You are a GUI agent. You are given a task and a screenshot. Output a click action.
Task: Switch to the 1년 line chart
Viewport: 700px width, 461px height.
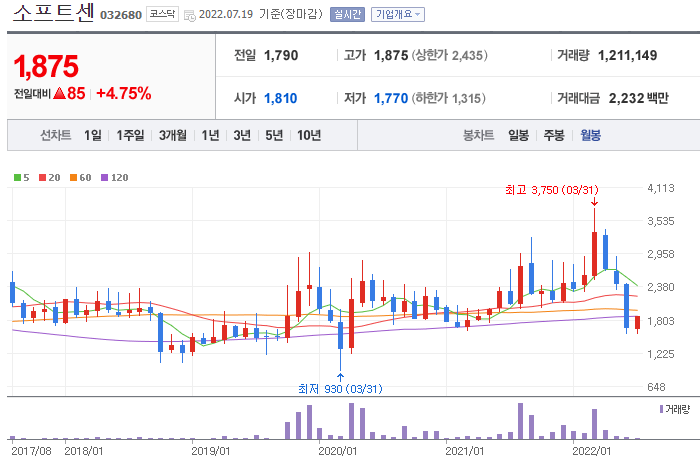click(210, 135)
